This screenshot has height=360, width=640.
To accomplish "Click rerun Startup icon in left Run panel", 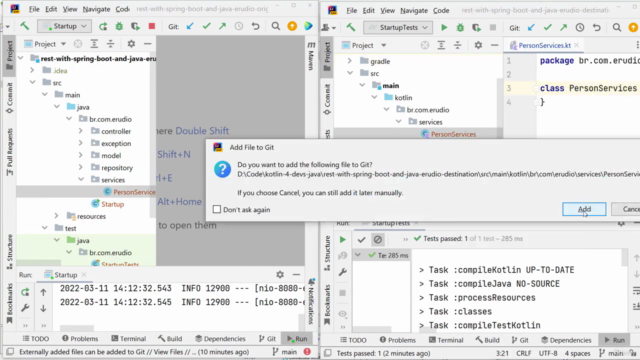I will pos(25,292).
